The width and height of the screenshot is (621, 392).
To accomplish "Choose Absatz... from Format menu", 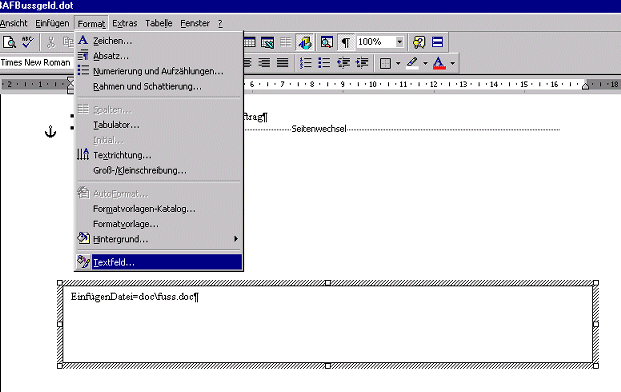I will (159, 56).
